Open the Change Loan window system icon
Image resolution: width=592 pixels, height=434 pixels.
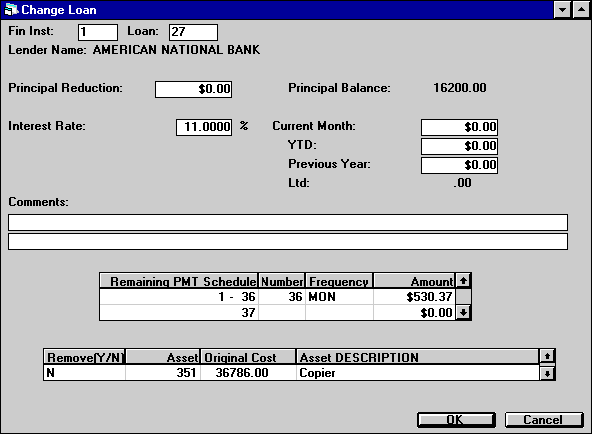tap(11, 10)
